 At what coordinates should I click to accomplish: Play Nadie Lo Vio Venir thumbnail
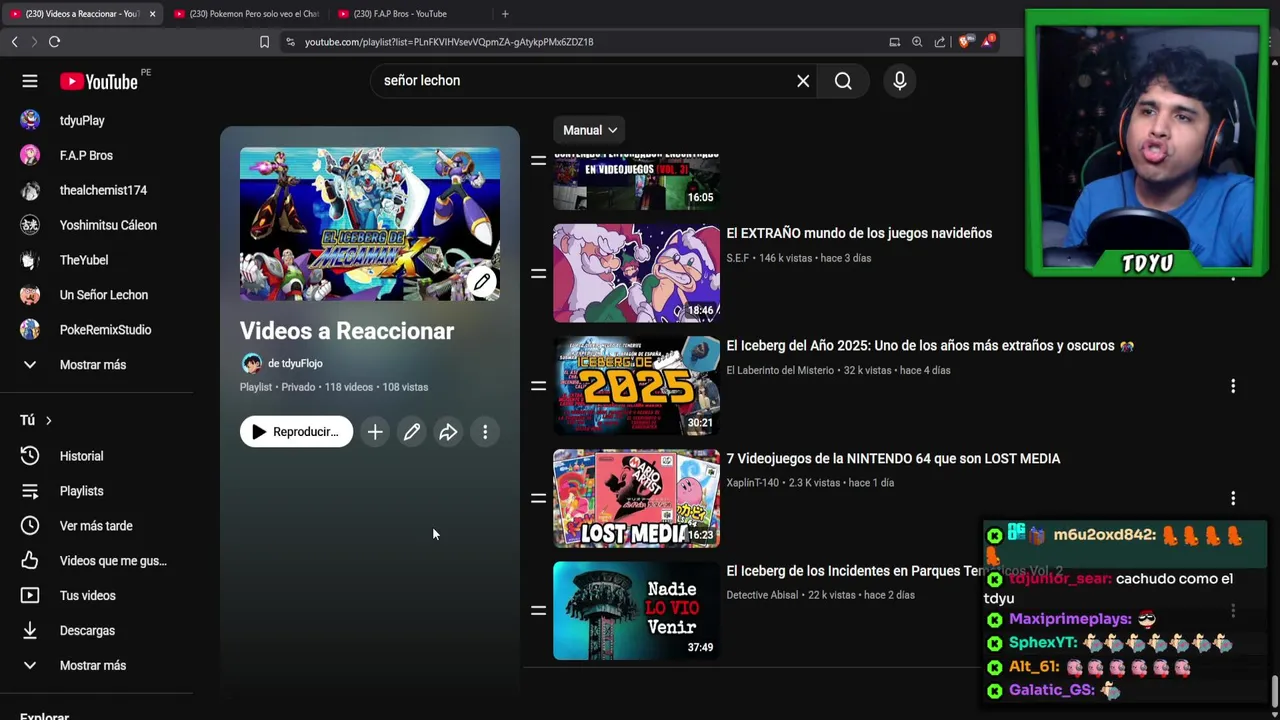(636, 611)
